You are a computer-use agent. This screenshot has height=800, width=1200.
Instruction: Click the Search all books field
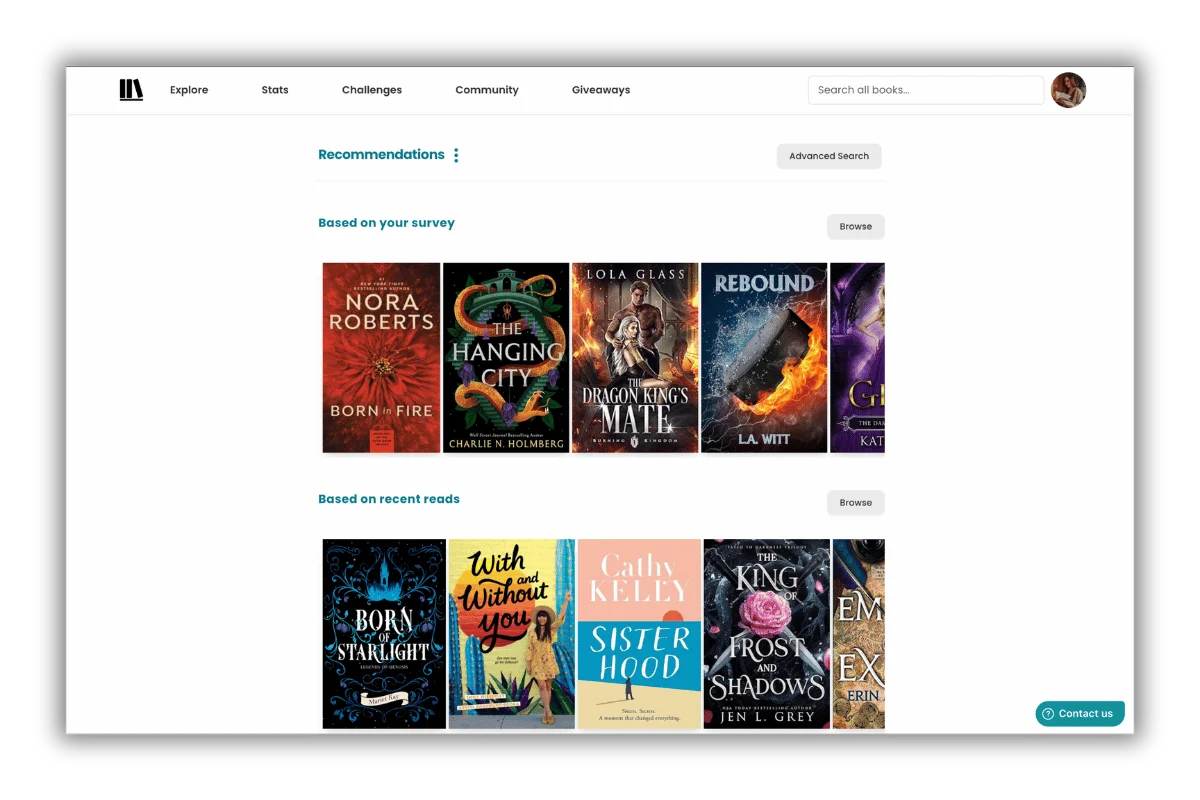point(924,89)
